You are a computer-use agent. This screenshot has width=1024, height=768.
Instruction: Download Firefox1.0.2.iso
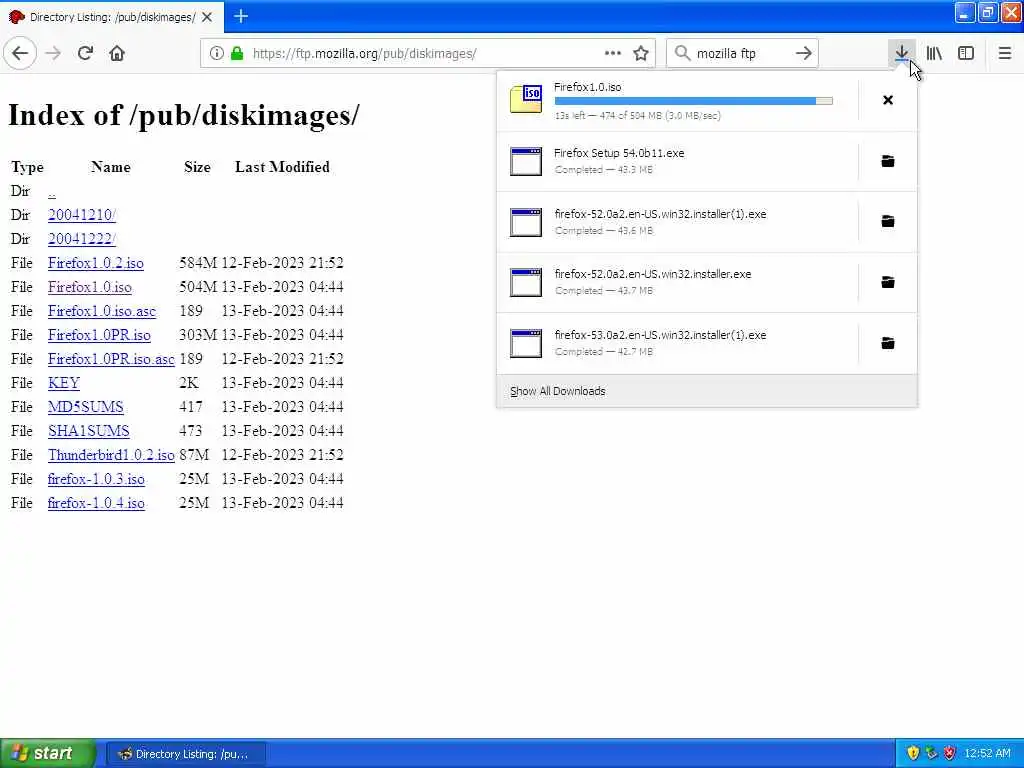95,263
